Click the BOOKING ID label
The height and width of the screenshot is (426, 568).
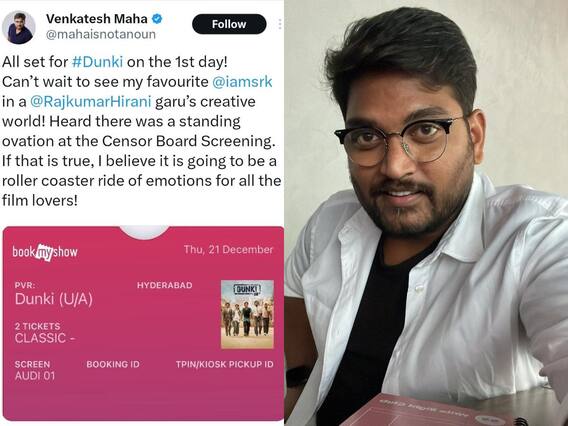[113, 364]
